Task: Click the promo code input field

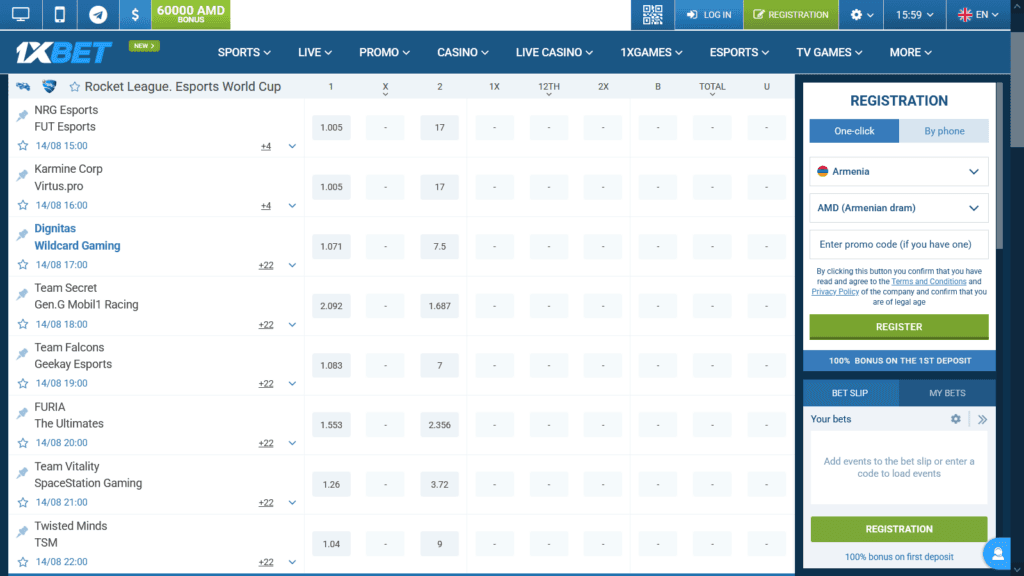Action: 898,244
